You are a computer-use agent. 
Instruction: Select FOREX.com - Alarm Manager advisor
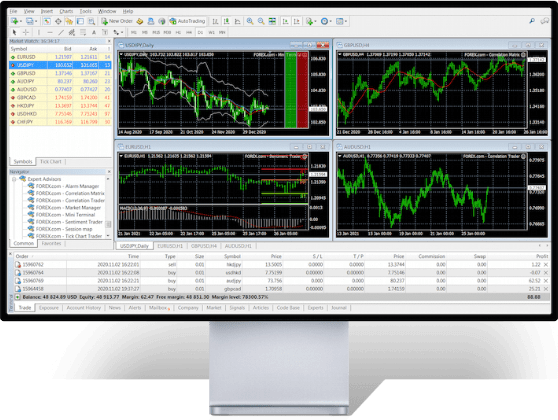coord(67,186)
